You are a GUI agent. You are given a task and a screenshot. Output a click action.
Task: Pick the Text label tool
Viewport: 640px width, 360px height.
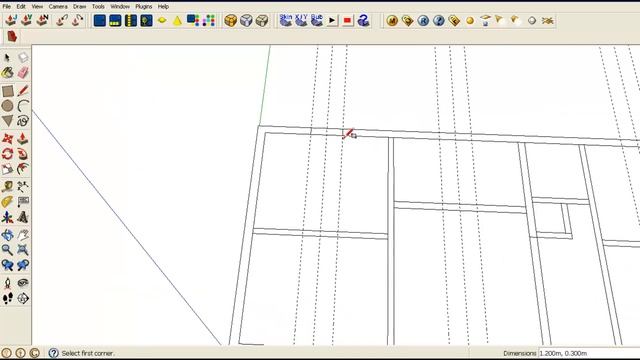pos(23,202)
